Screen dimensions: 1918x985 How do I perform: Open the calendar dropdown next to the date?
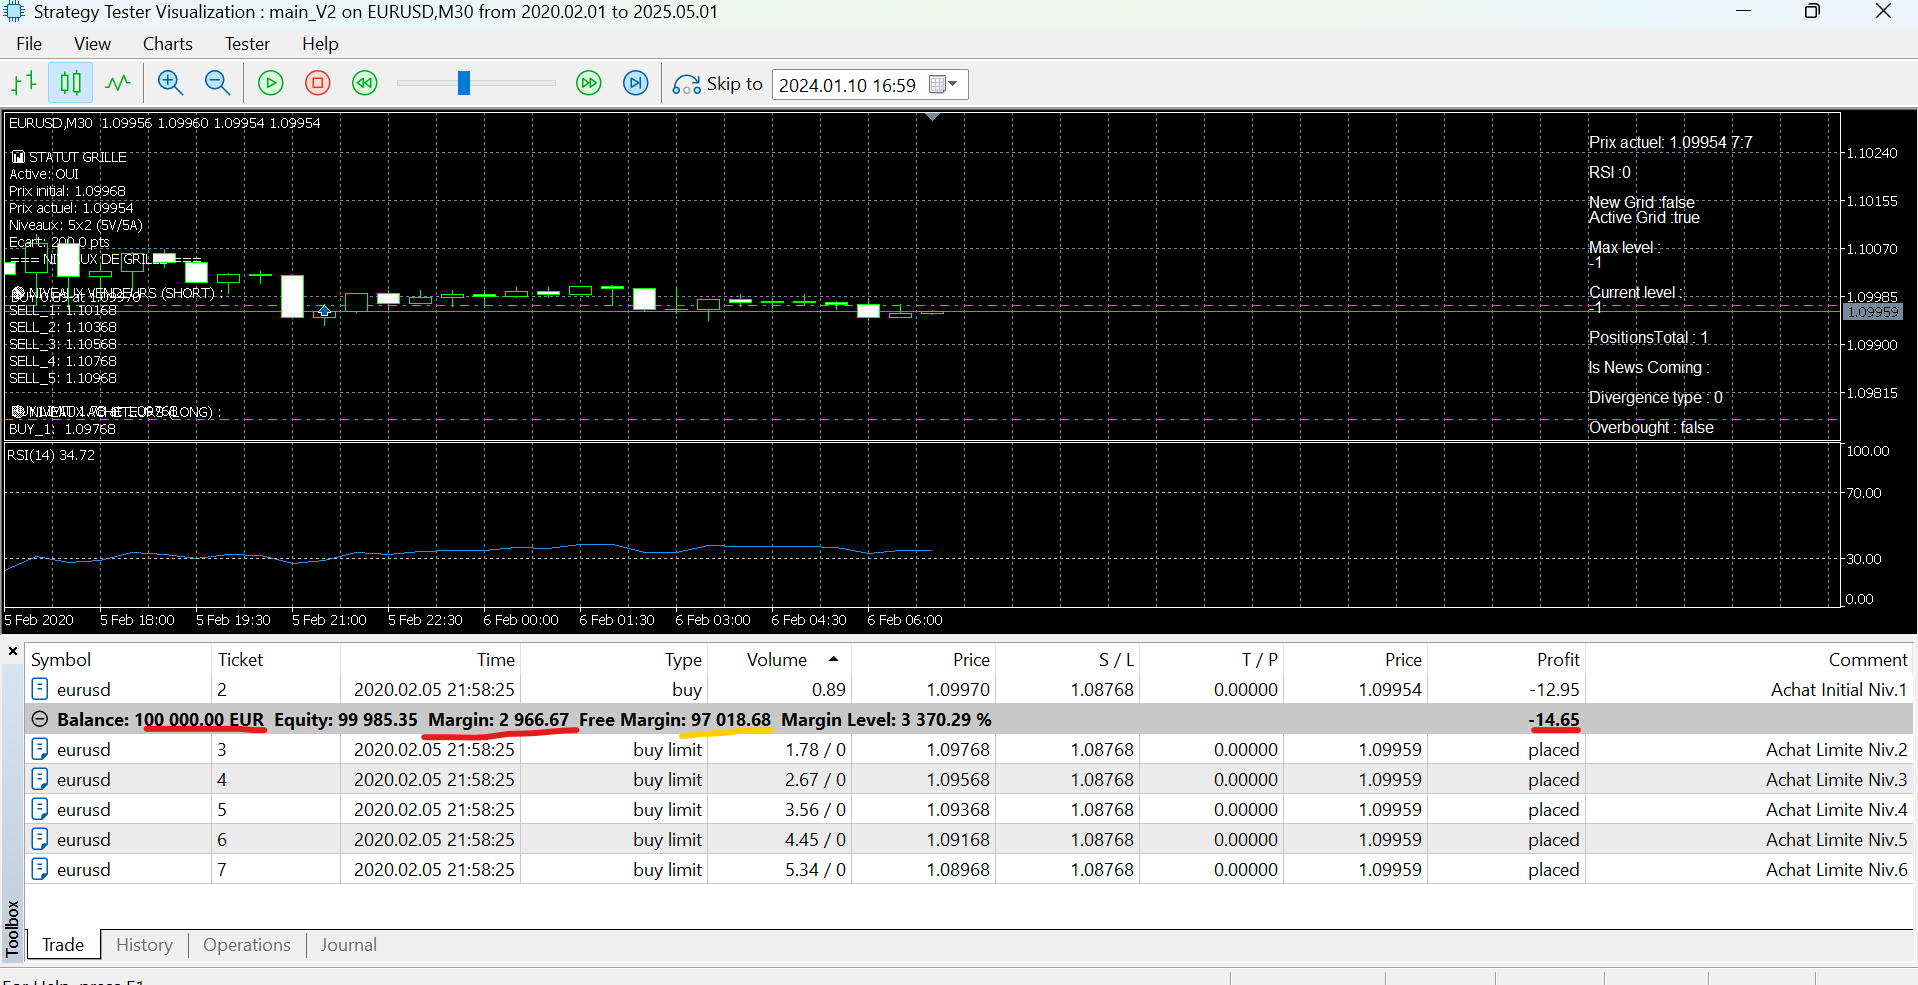tap(943, 84)
